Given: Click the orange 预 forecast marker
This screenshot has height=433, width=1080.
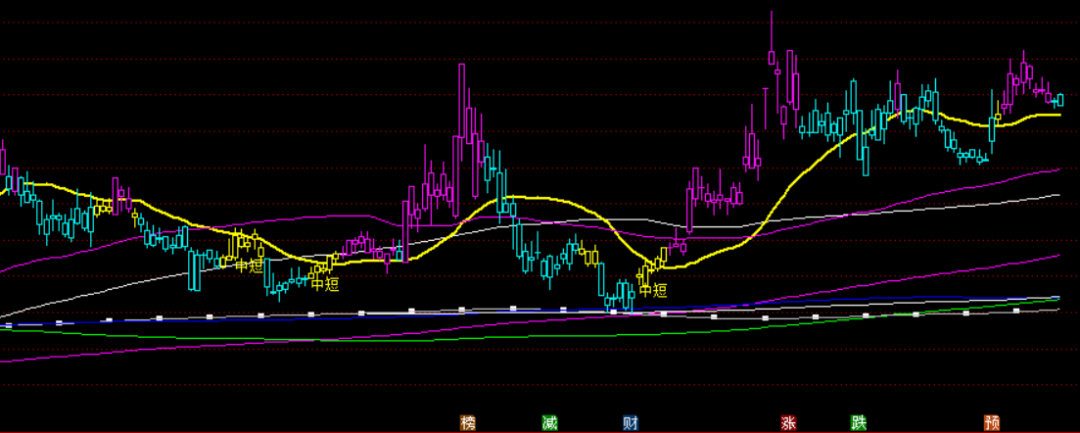Looking at the screenshot, I should (992, 422).
